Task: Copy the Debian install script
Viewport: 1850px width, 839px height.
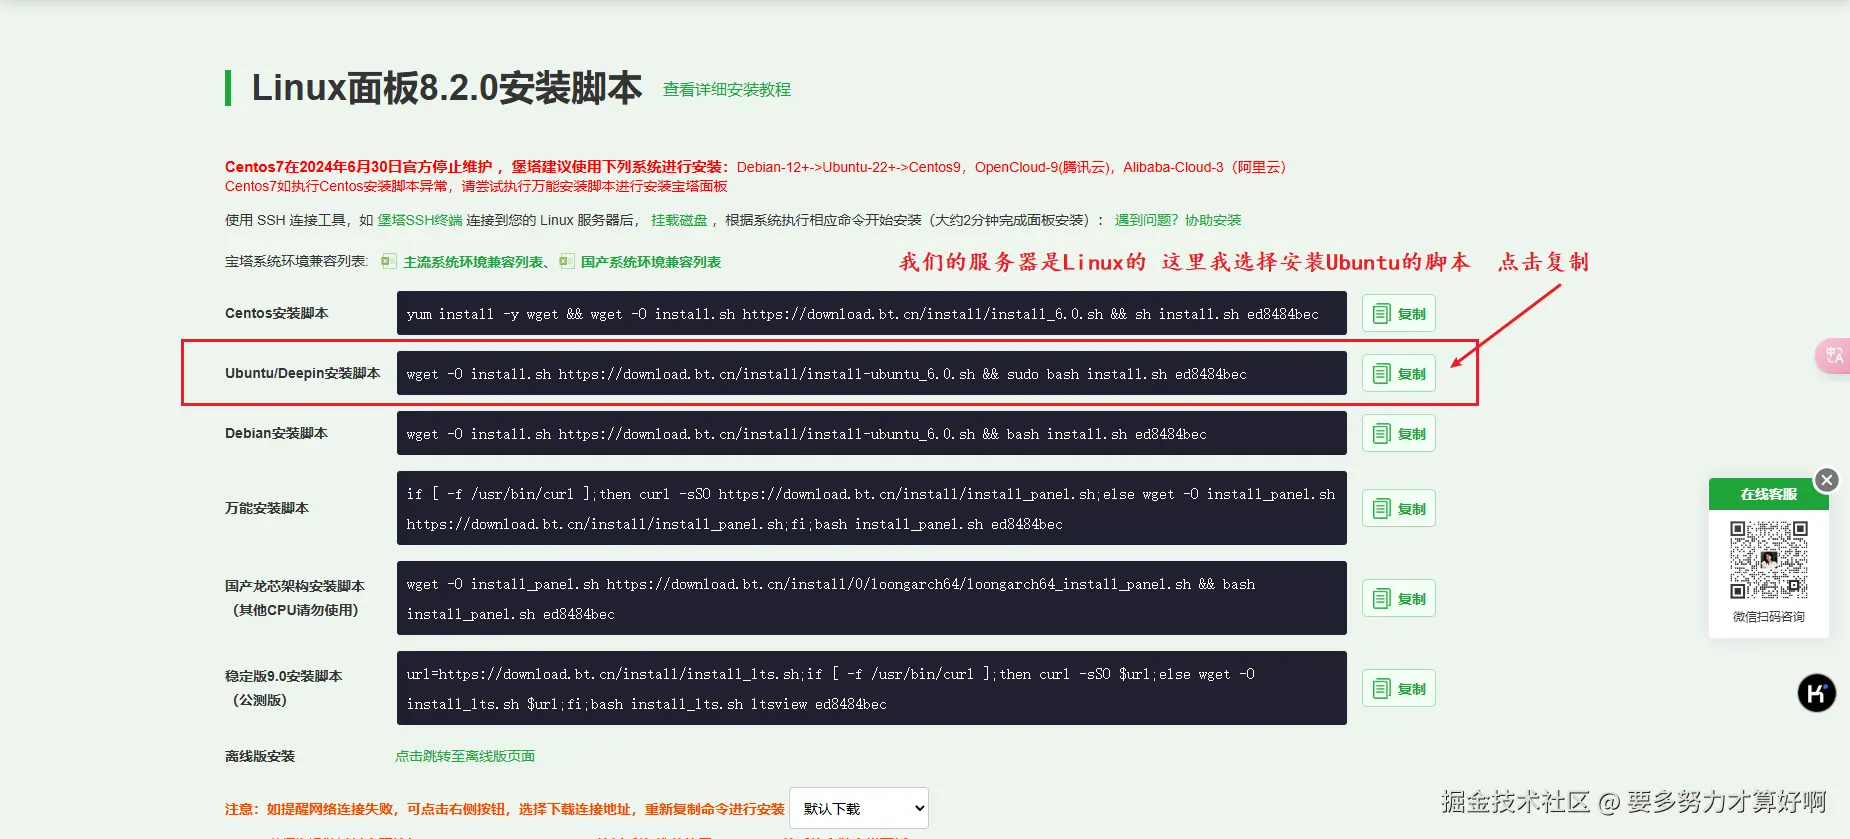Action: click(1398, 434)
